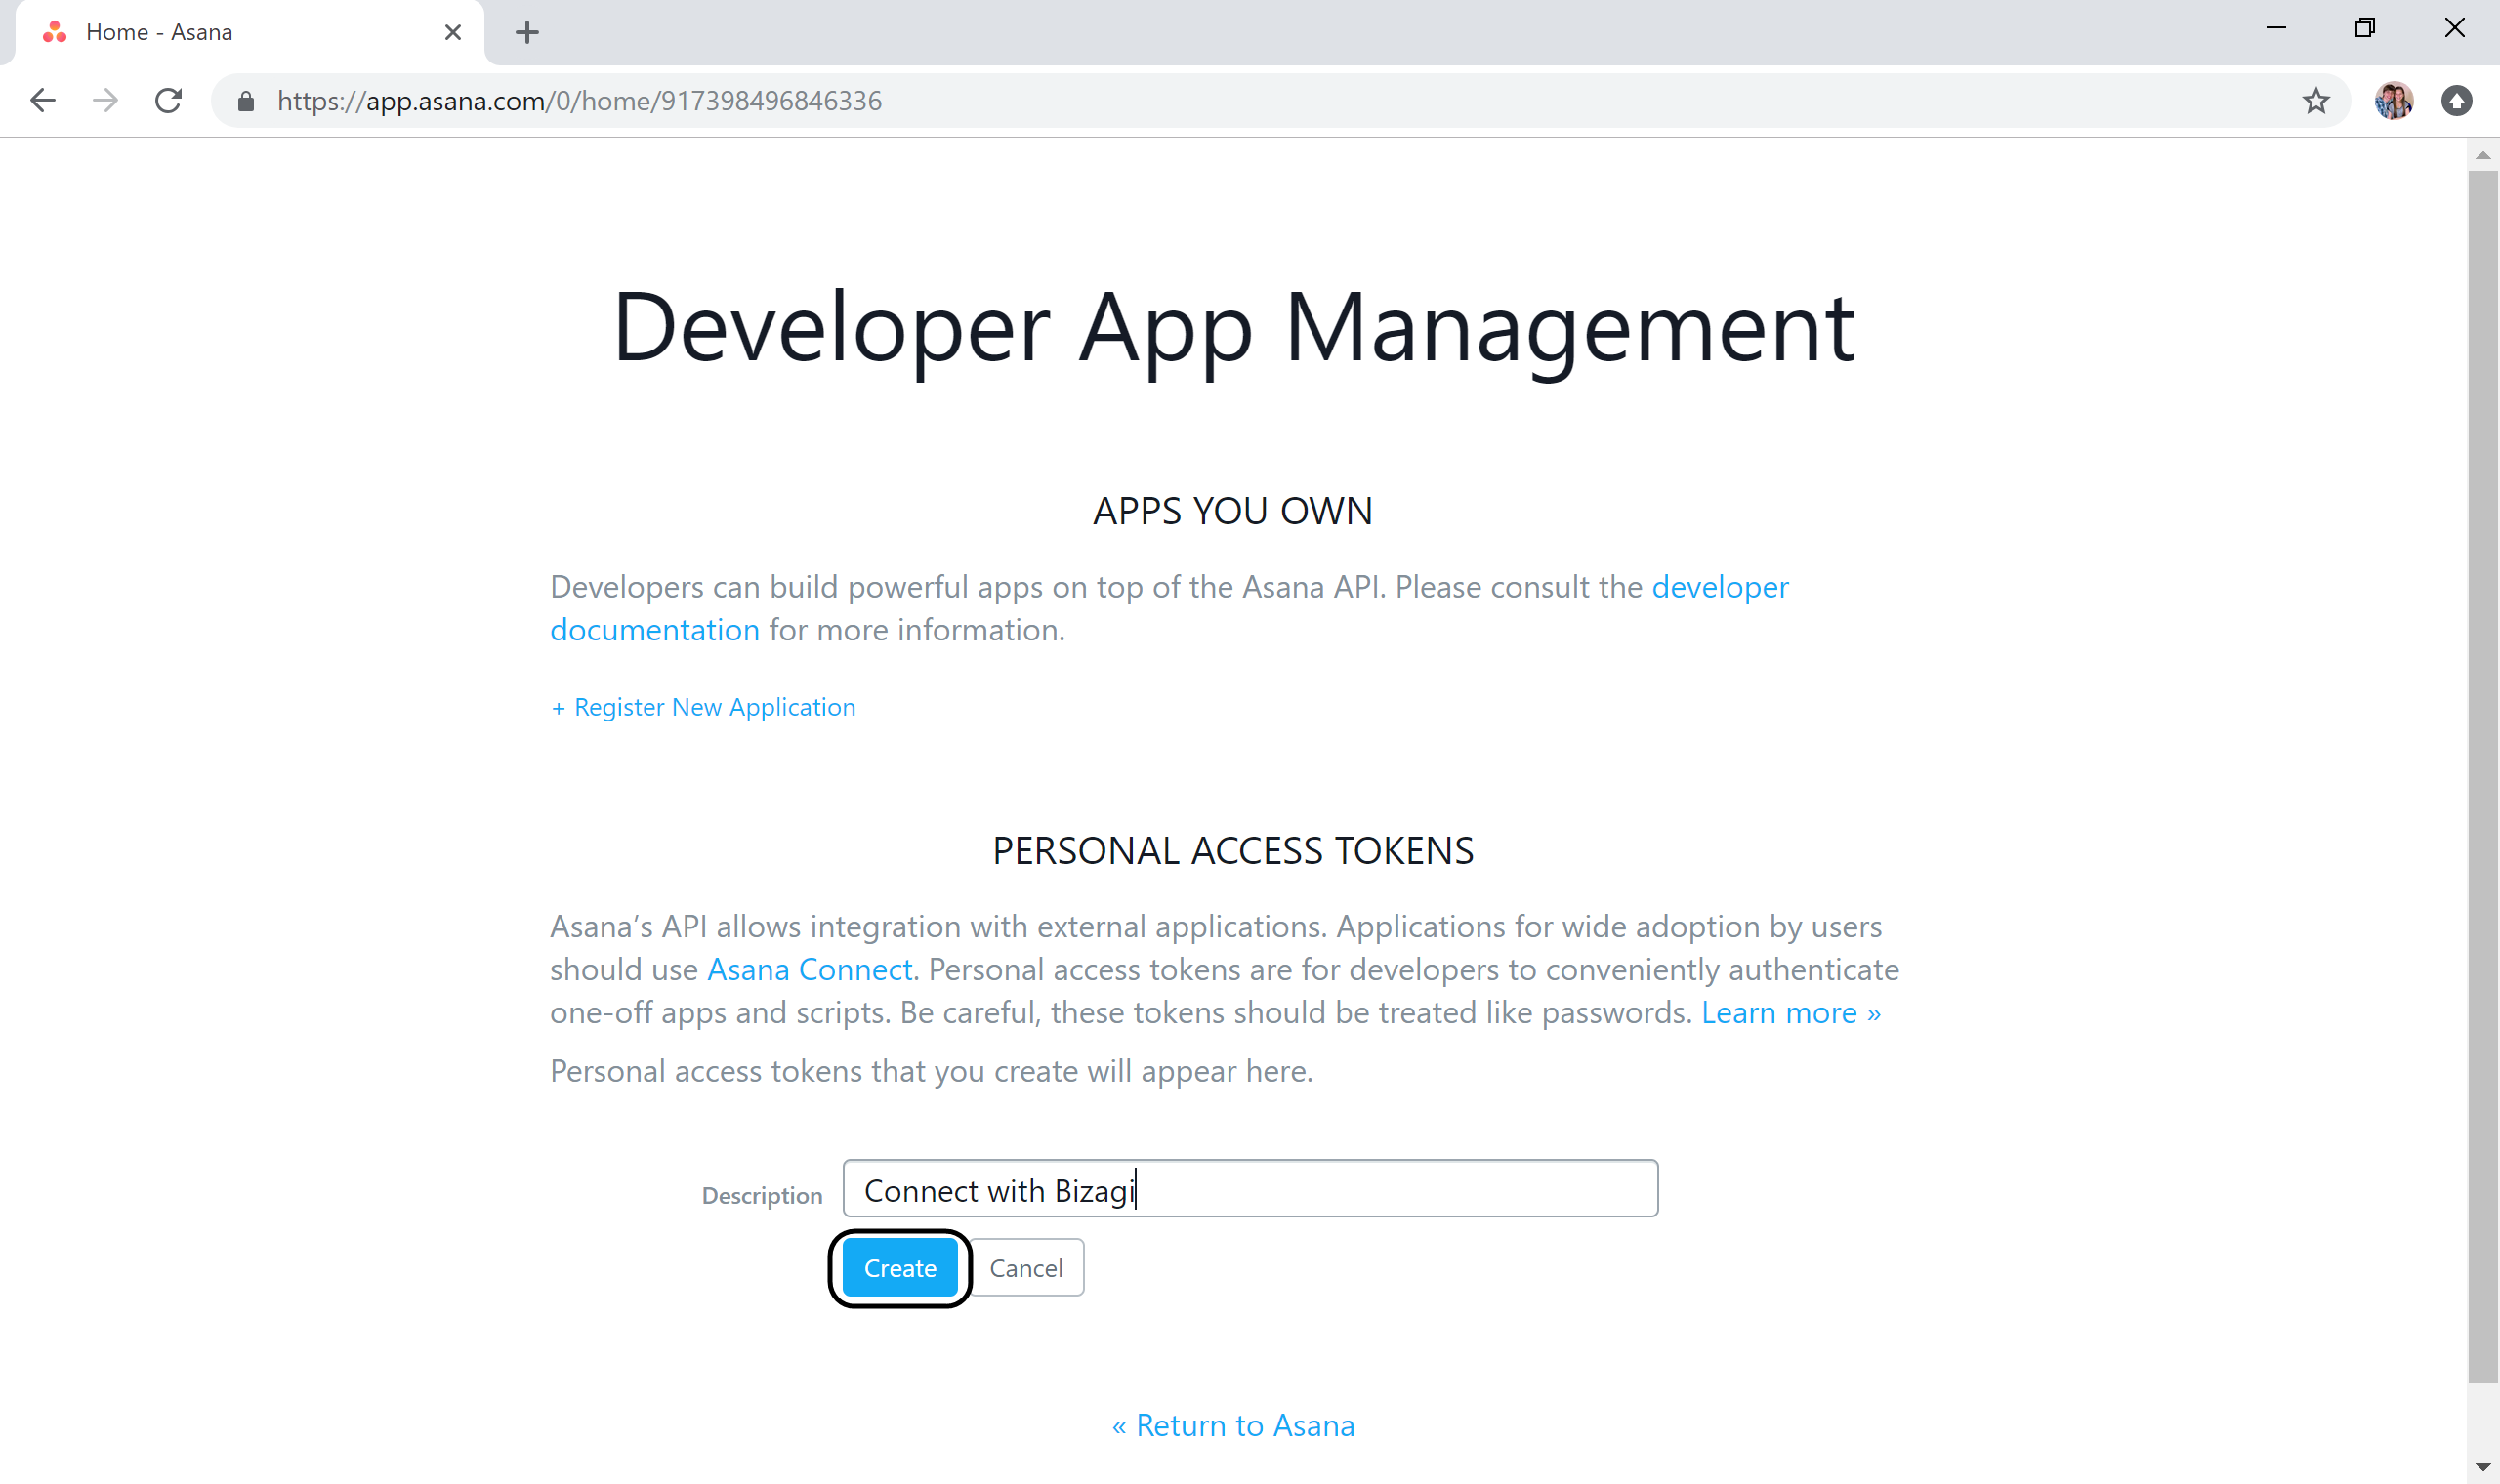
Task: Click the scrollbar up arrow
Action: point(2483,156)
